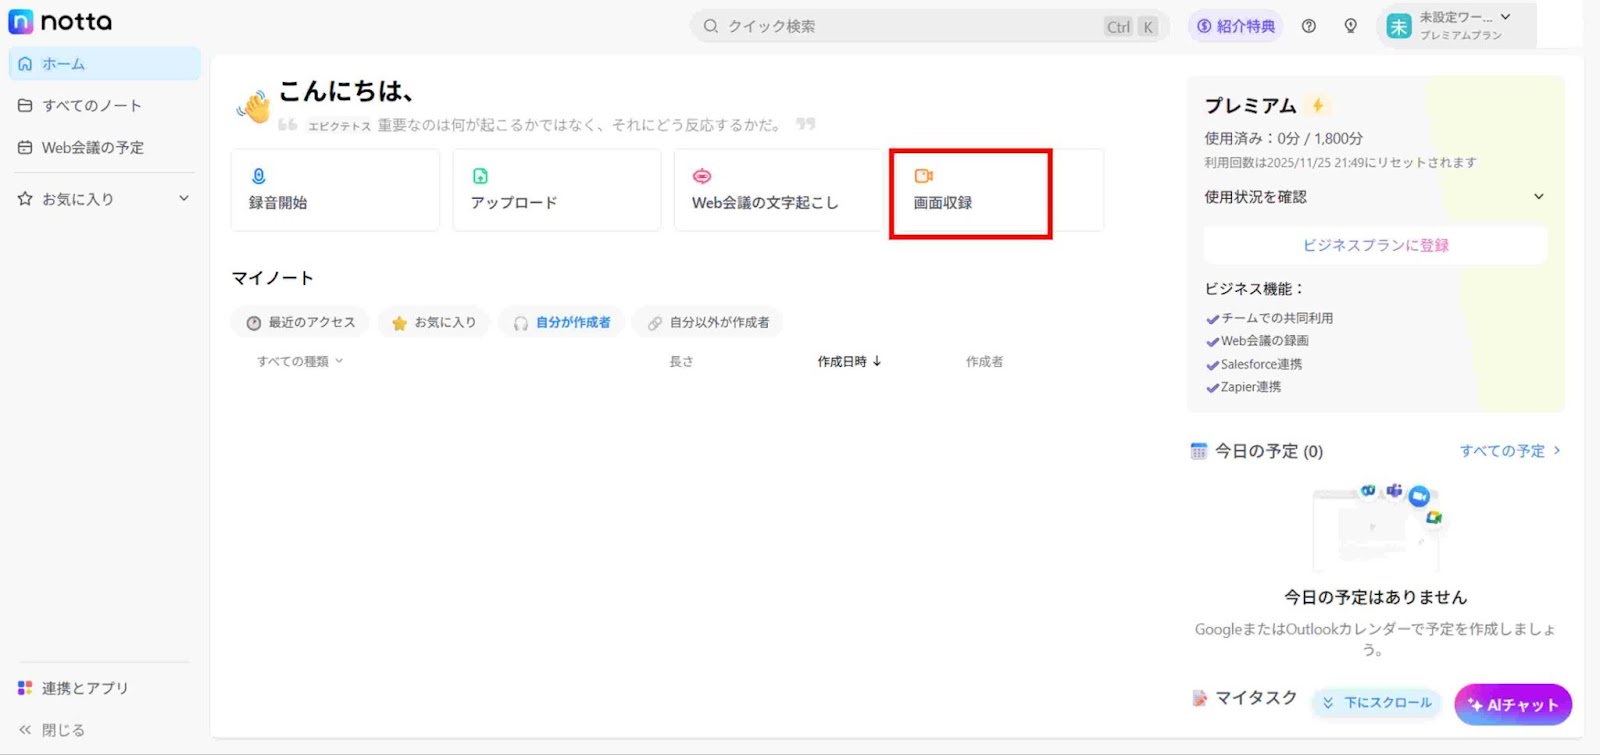Open ホーム in the sidebar

pyautogui.click(x=105, y=63)
